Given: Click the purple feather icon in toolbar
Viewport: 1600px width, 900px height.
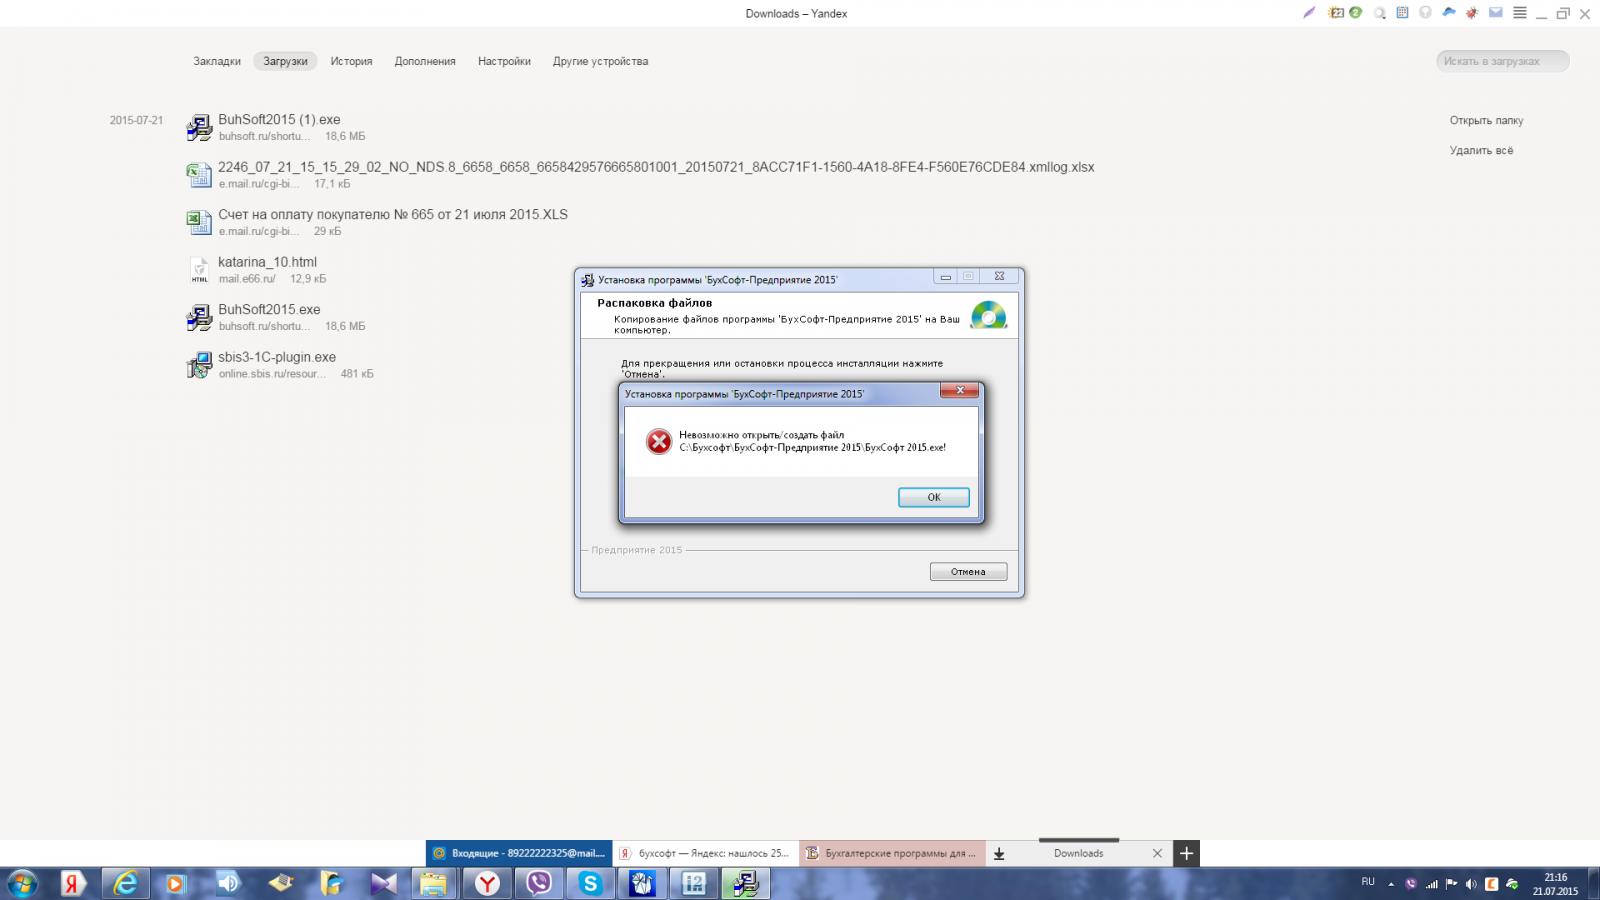Looking at the screenshot, I should pos(1309,13).
